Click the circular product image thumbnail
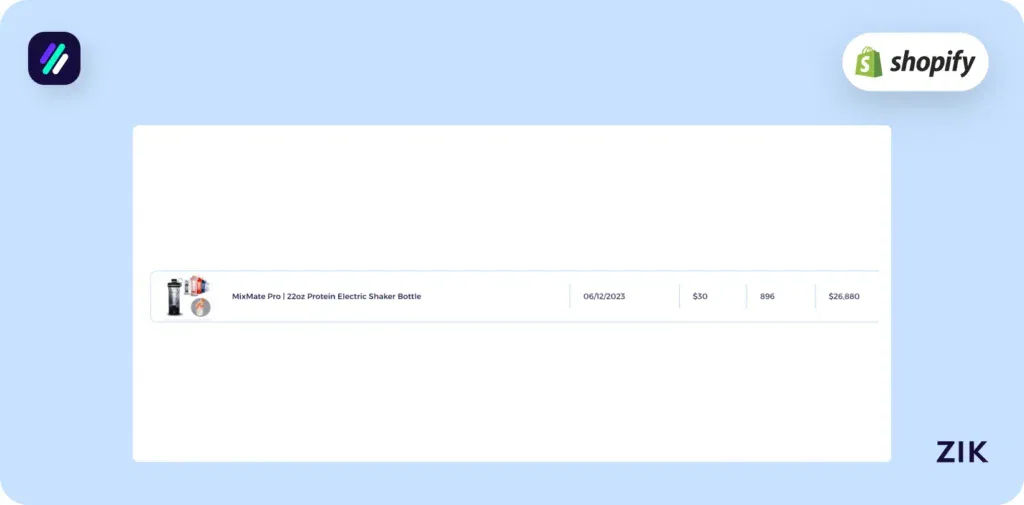The height and width of the screenshot is (505, 1024). tap(201, 307)
